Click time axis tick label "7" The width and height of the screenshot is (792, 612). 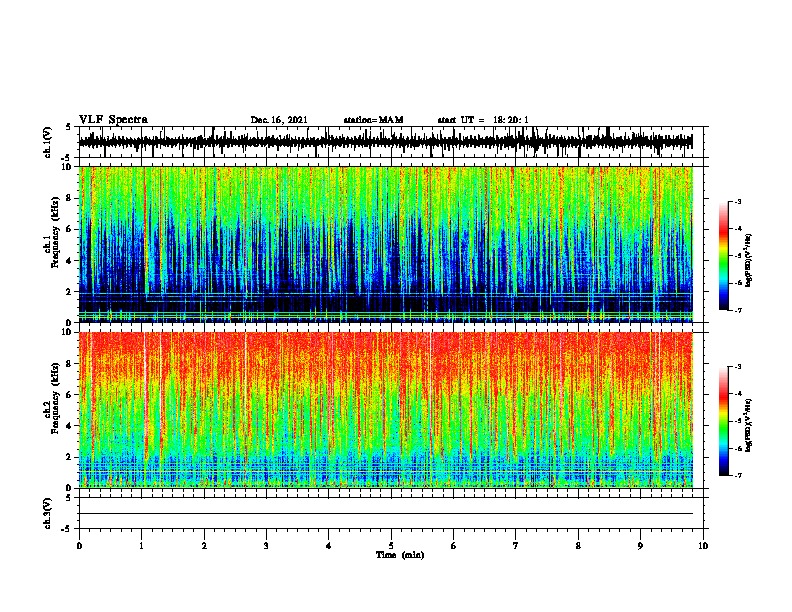click(516, 546)
